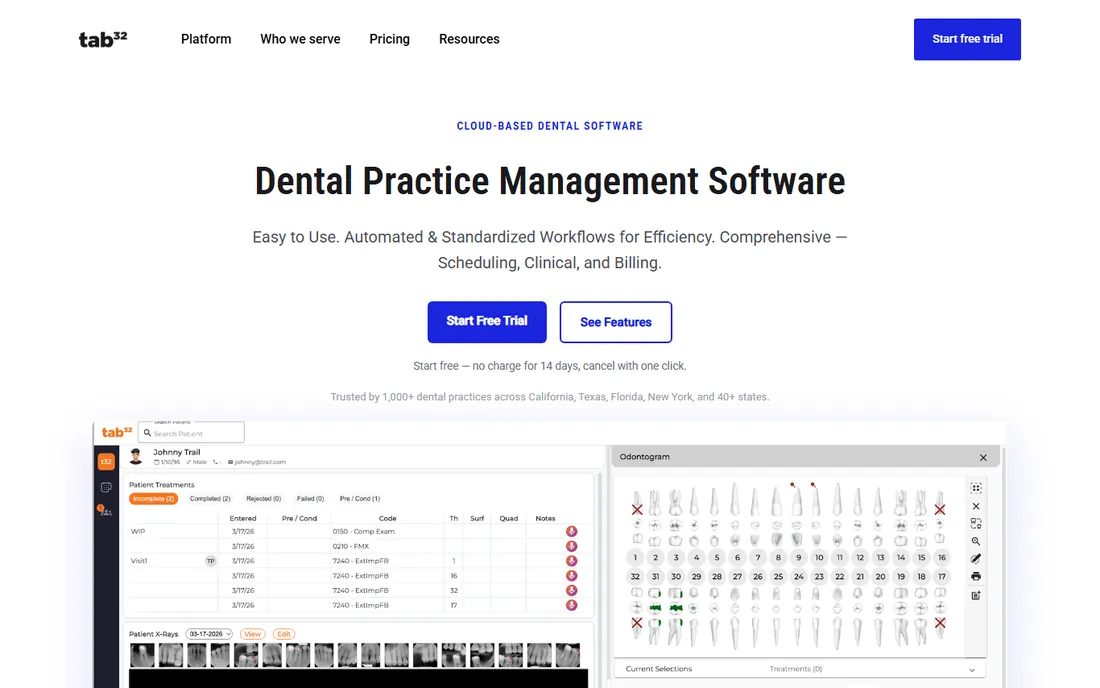
Task: Open the Platform navigation menu
Action: [206, 39]
